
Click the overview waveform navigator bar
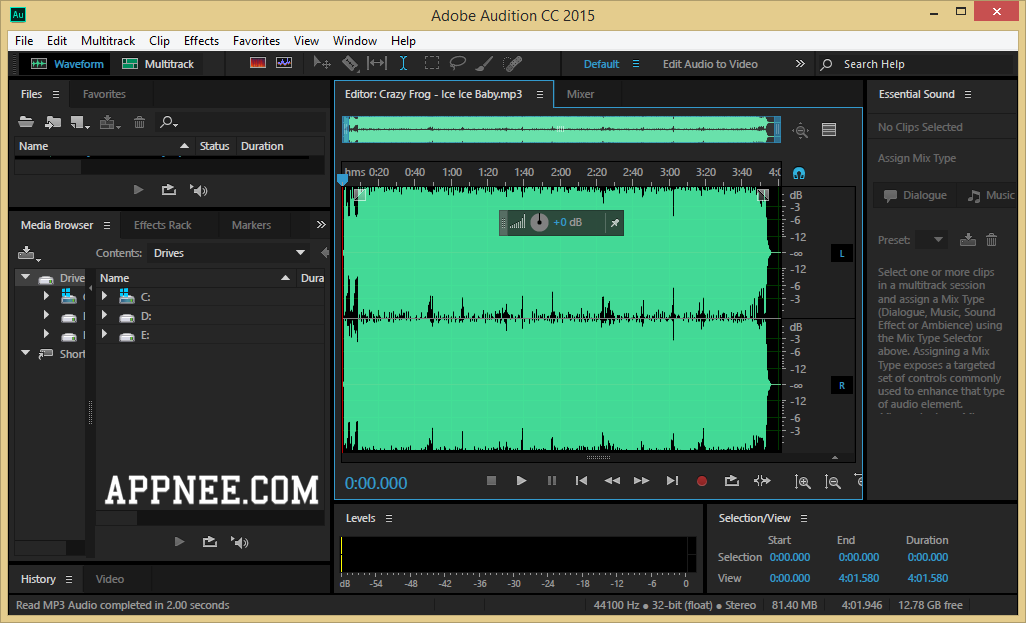pyautogui.click(x=561, y=130)
